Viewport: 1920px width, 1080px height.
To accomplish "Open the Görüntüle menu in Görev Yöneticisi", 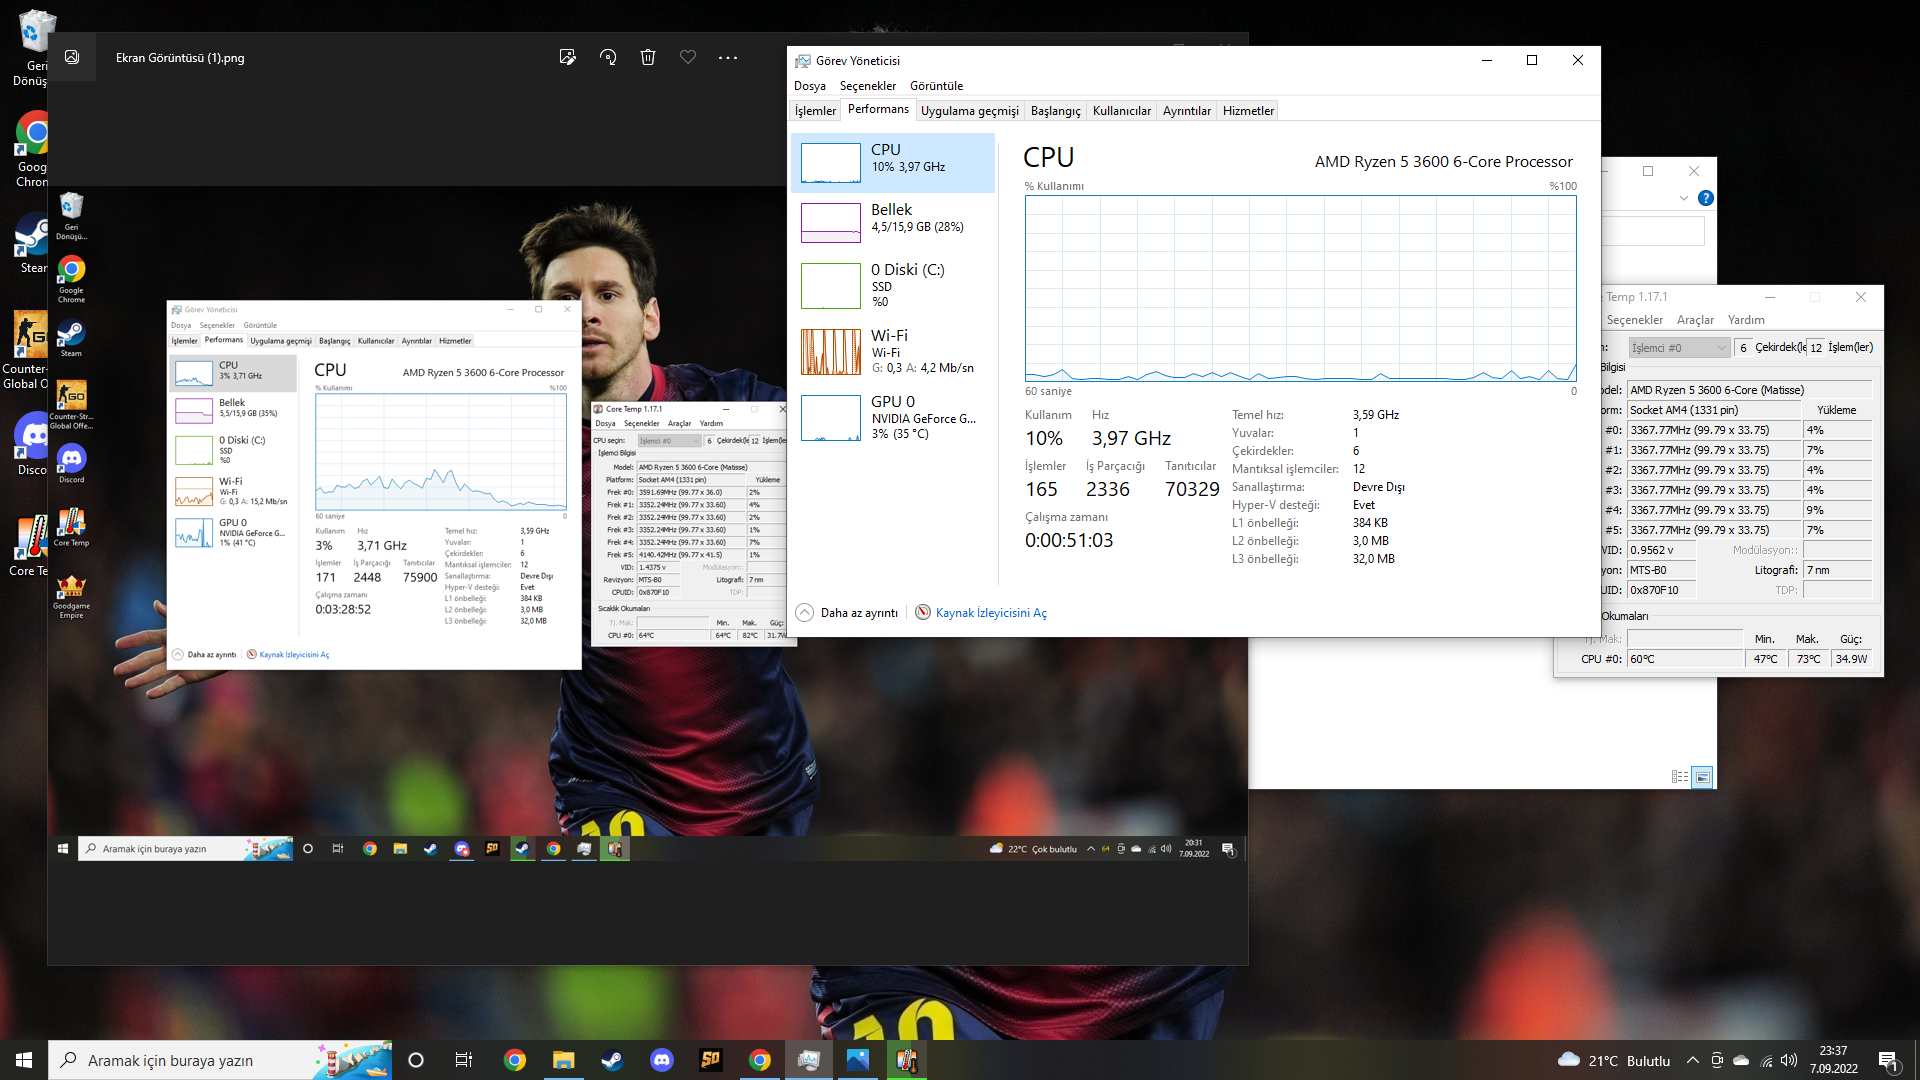I will click(x=936, y=86).
